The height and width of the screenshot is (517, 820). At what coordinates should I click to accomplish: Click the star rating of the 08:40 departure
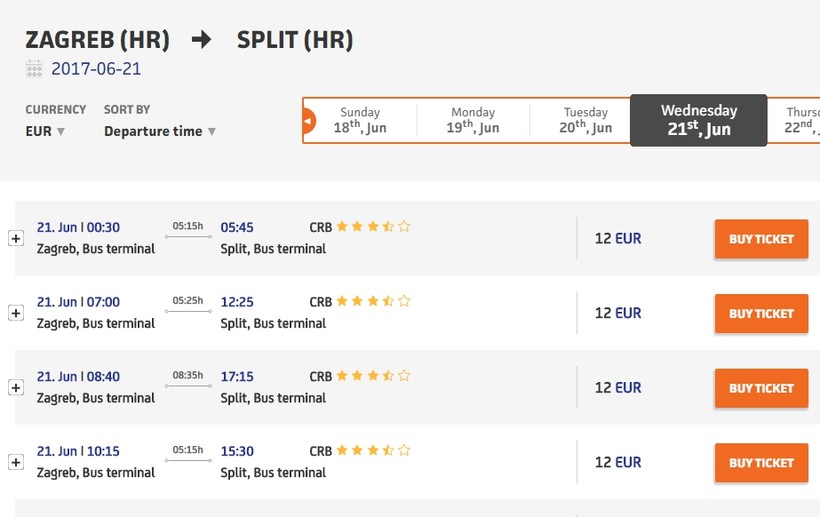tap(373, 376)
